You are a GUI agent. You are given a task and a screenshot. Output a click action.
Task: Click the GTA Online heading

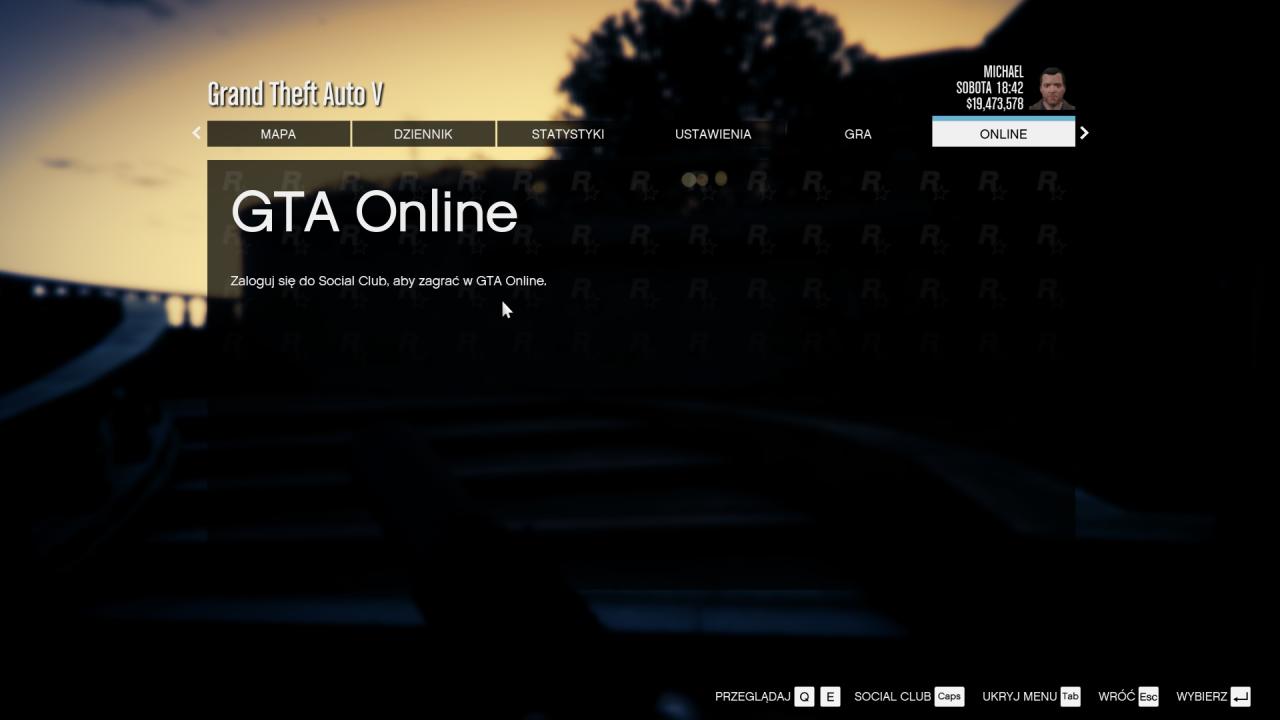pyautogui.click(x=374, y=212)
